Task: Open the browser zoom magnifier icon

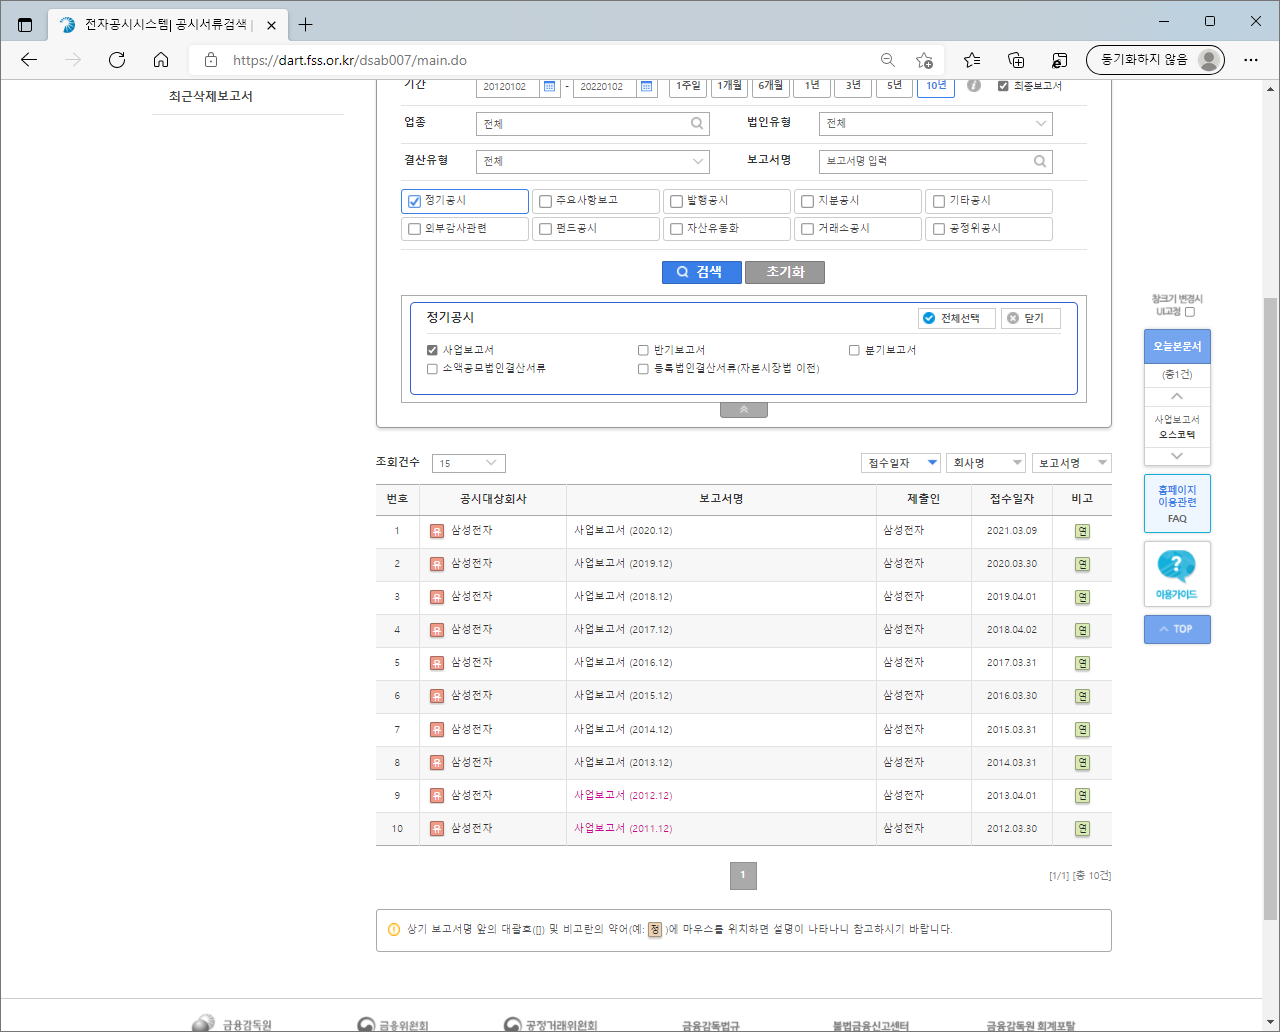Action: (x=888, y=60)
